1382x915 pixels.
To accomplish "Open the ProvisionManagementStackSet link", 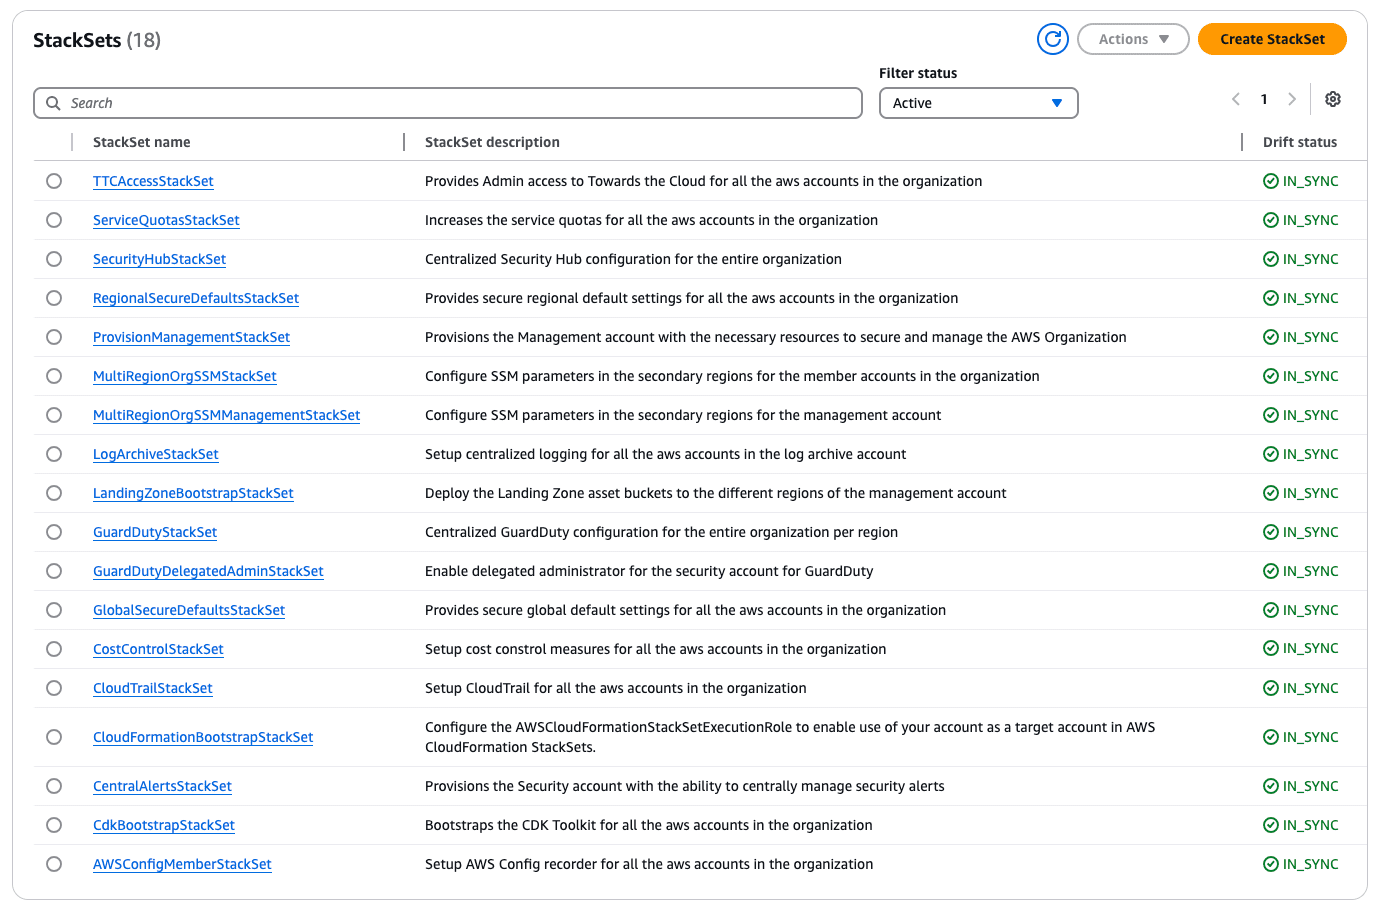I will (x=191, y=337).
